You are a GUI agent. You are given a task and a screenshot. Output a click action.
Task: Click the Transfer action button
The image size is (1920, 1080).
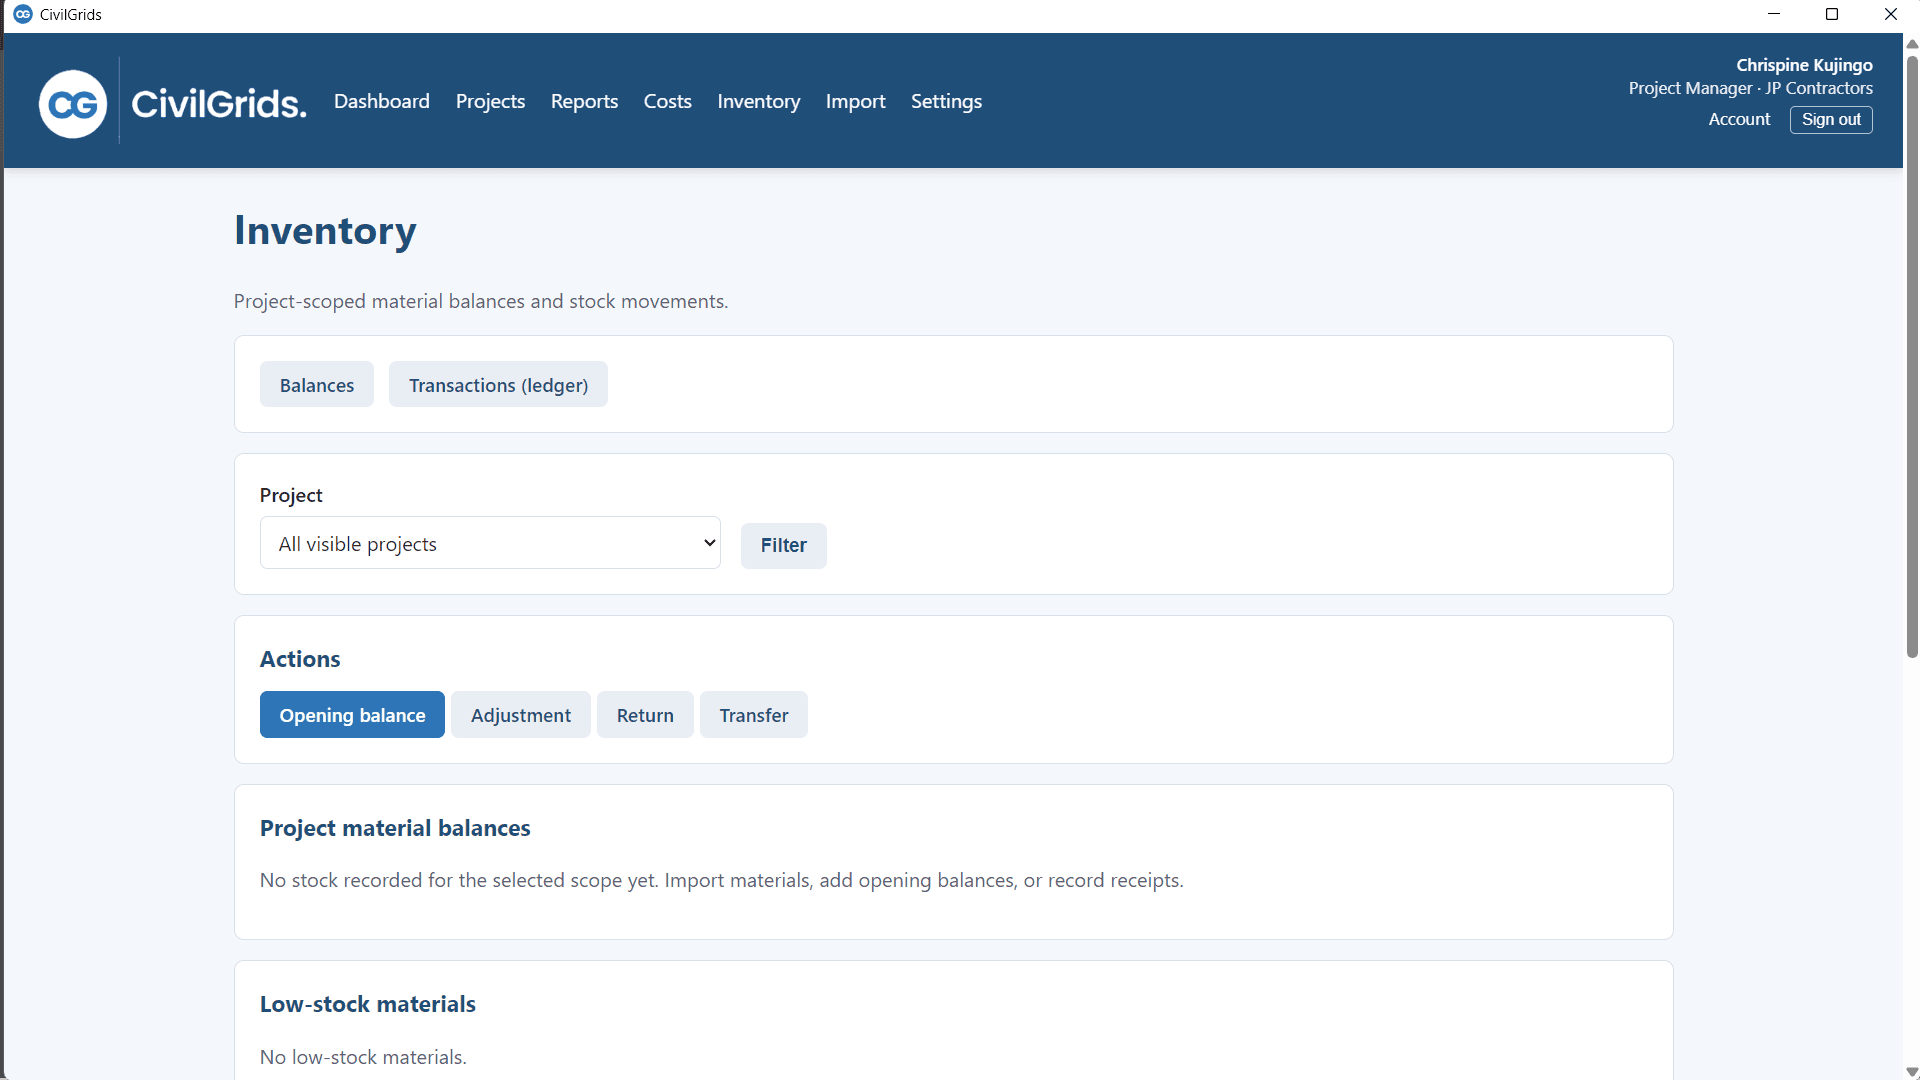tap(754, 715)
